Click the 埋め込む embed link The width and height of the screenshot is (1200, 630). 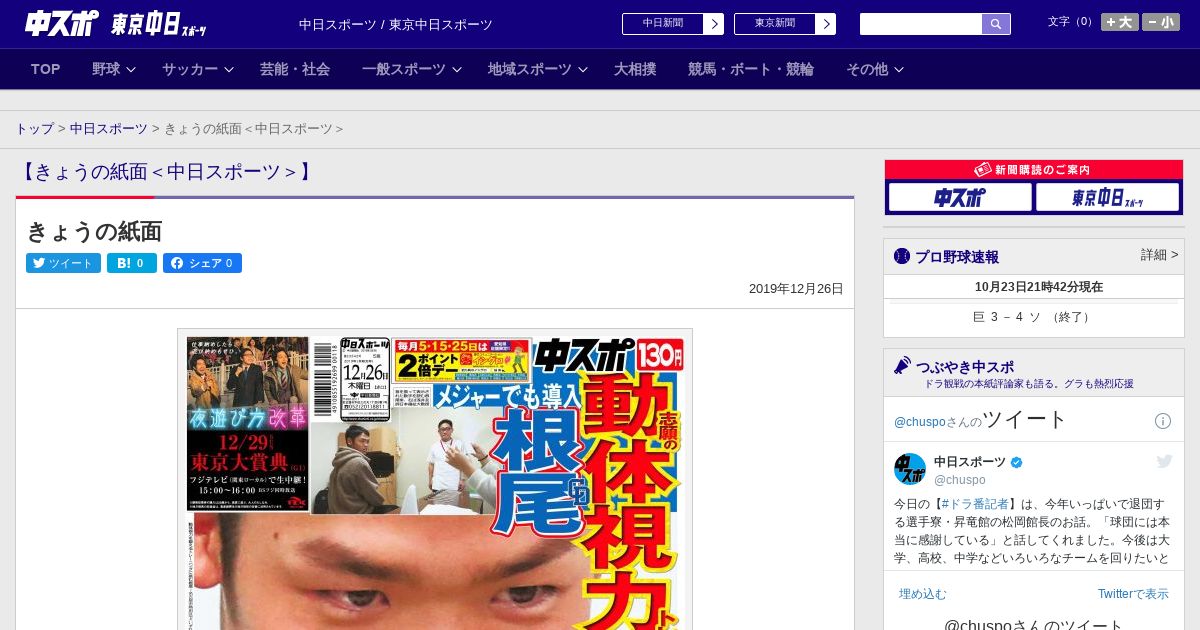(922, 594)
